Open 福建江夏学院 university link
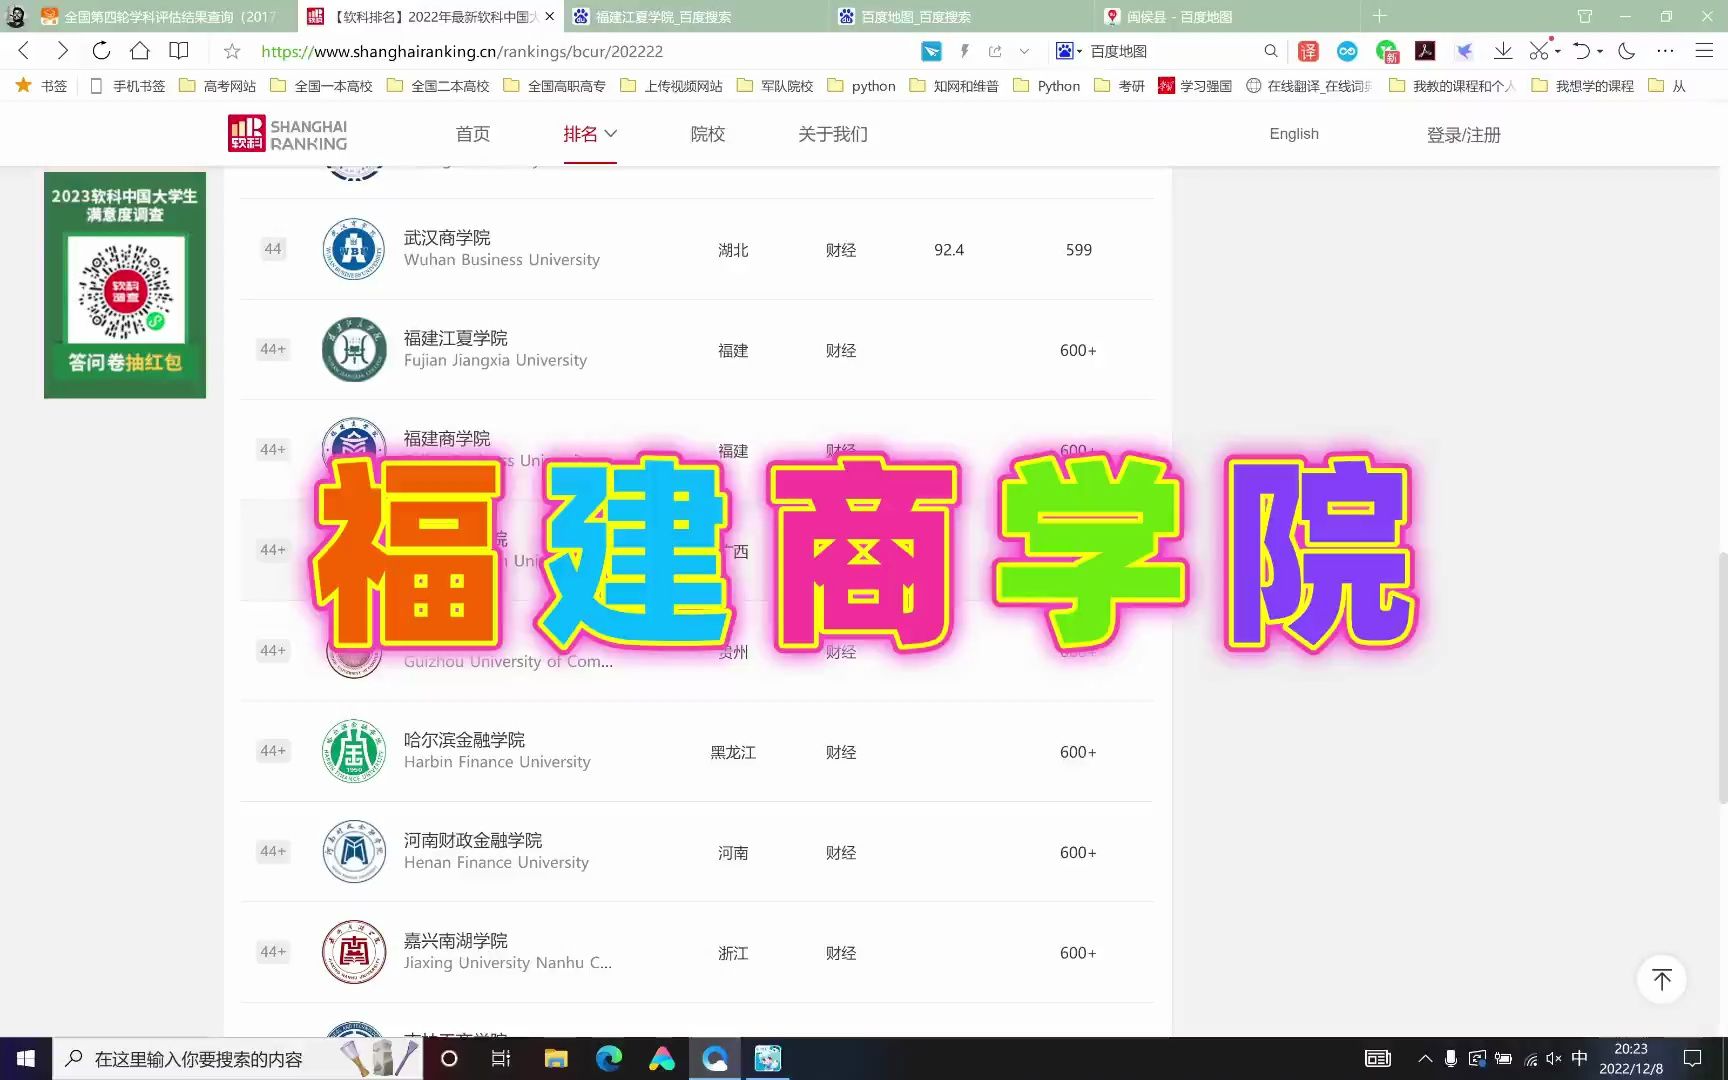This screenshot has width=1728, height=1080. point(456,338)
